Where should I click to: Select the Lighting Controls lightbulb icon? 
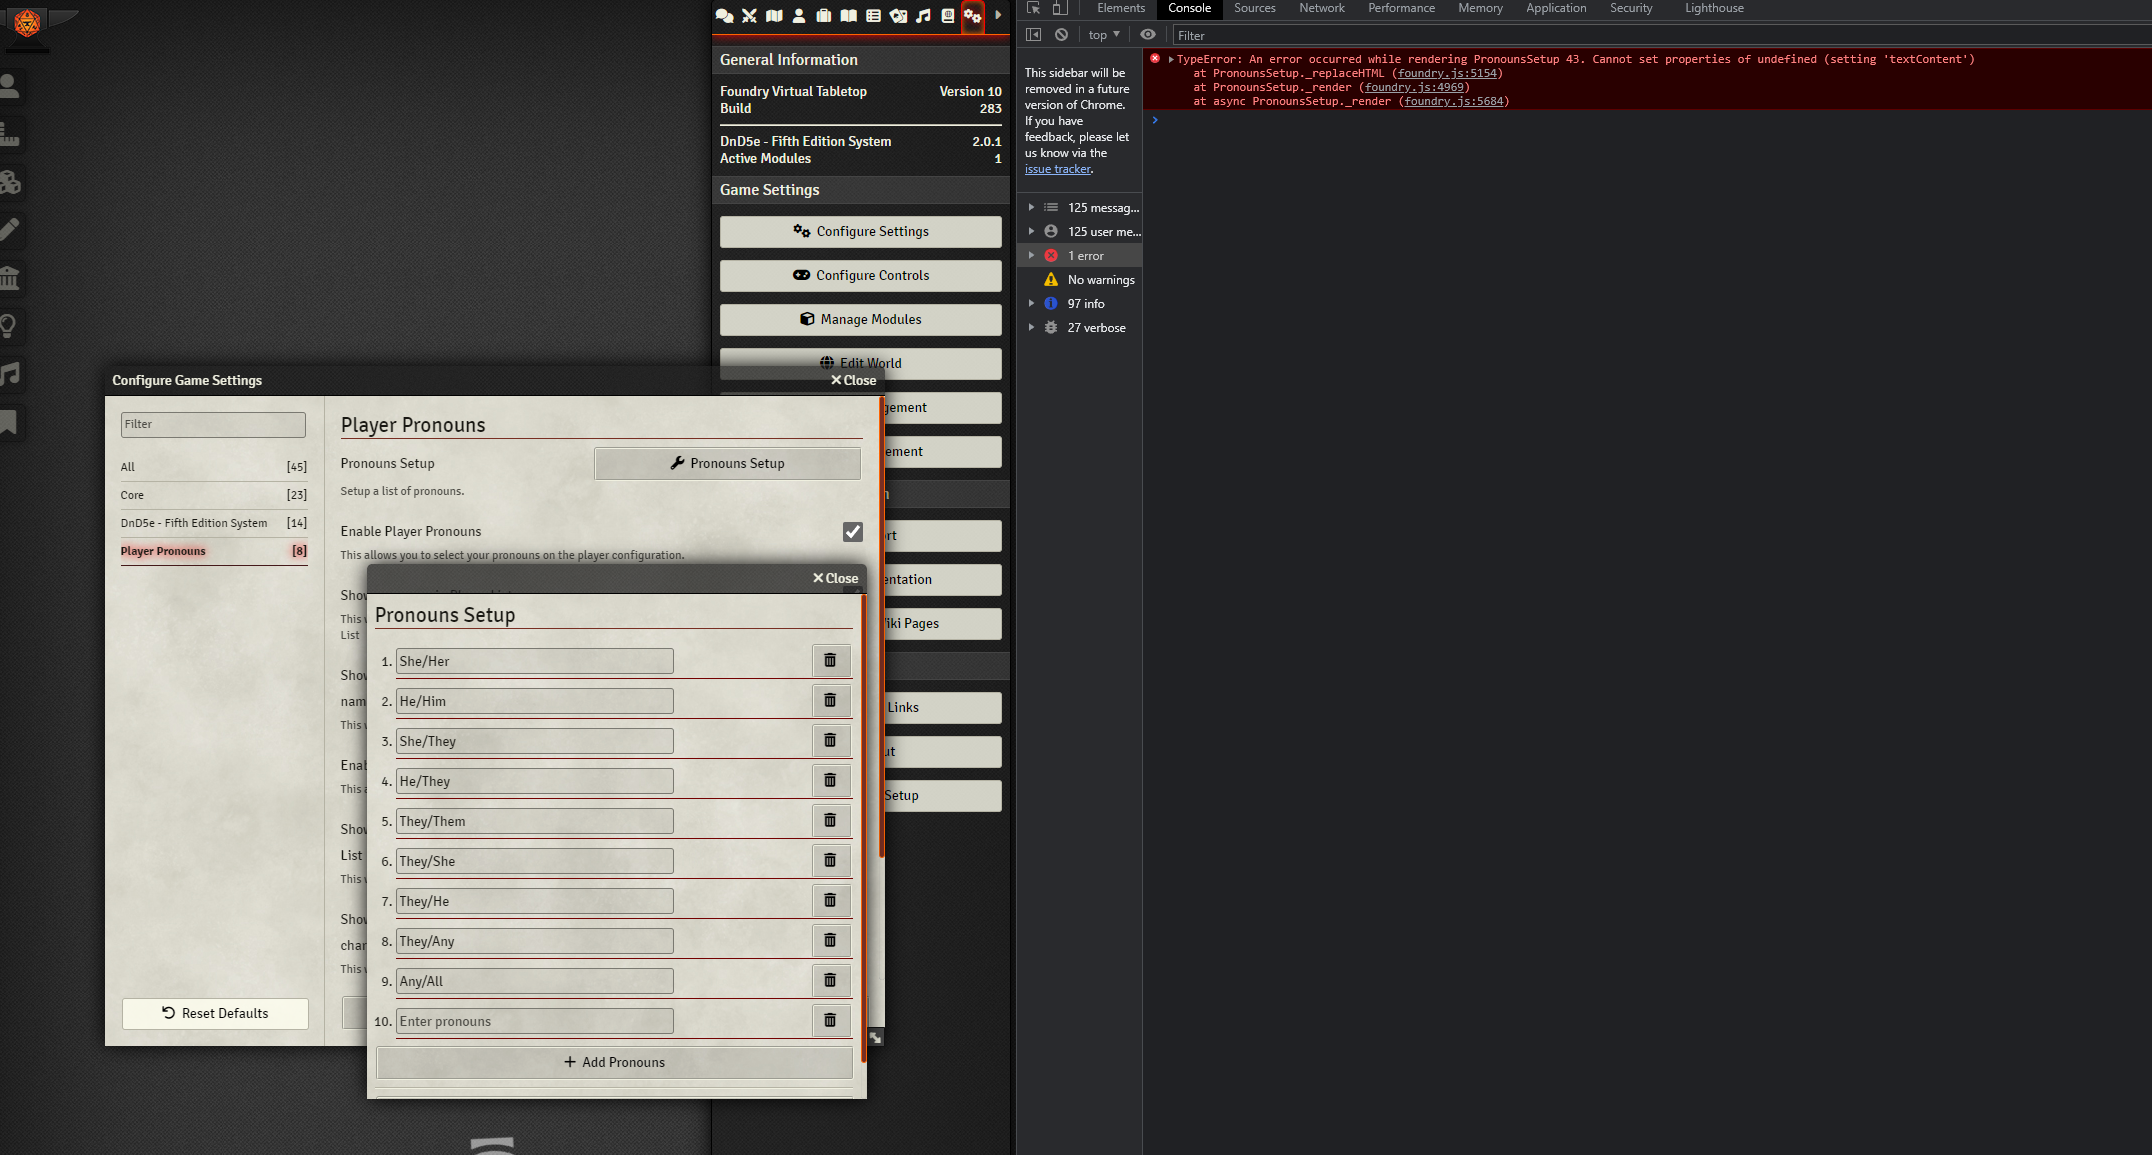coord(12,325)
